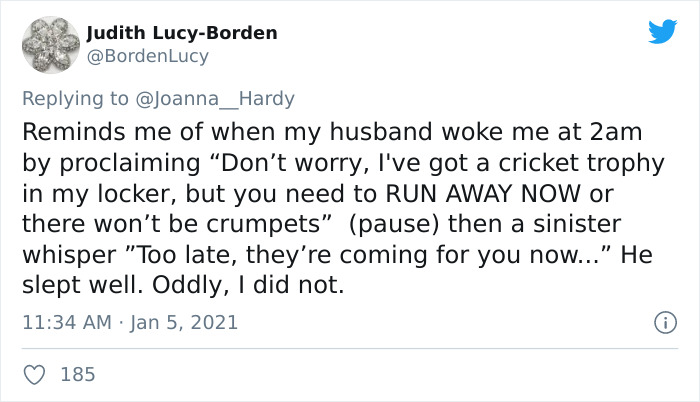Screen dimensions: 700x402
Task: Select the Jan 5, 2021 date
Action: [184, 323]
